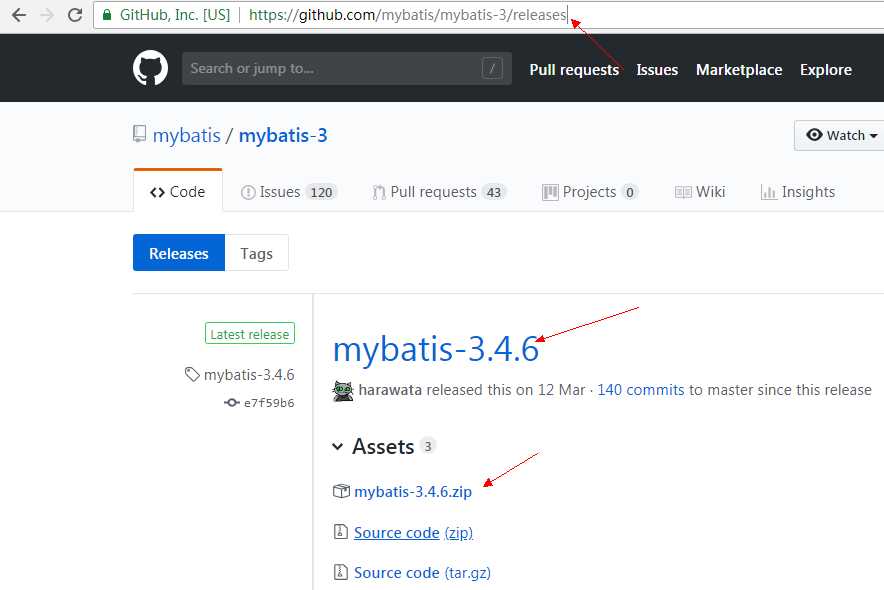This screenshot has width=884, height=590.
Task: Download mybatis-3.4.6.zip asset
Action: [413, 491]
